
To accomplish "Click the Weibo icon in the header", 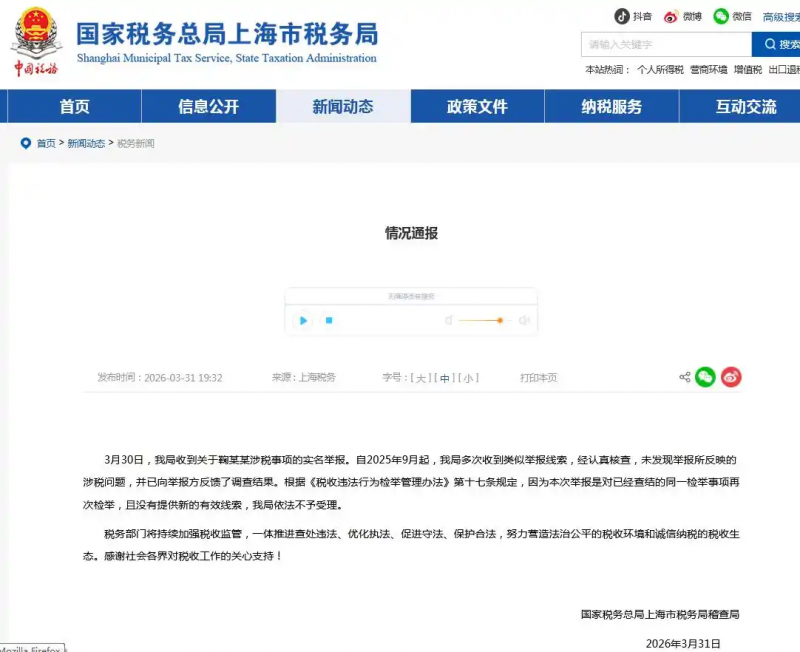I will click(x=670, y=17).
